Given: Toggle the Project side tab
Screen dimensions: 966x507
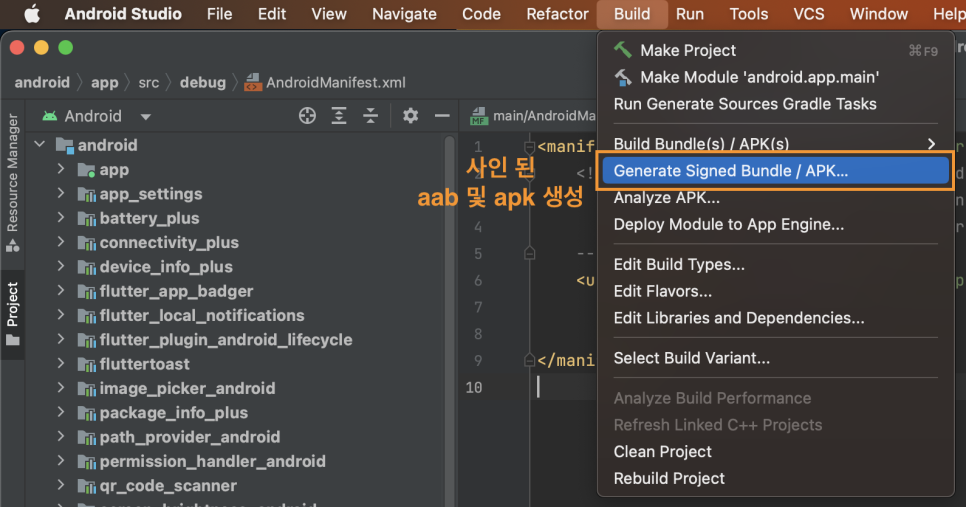Looking at the screenshot, I should 12,314.
